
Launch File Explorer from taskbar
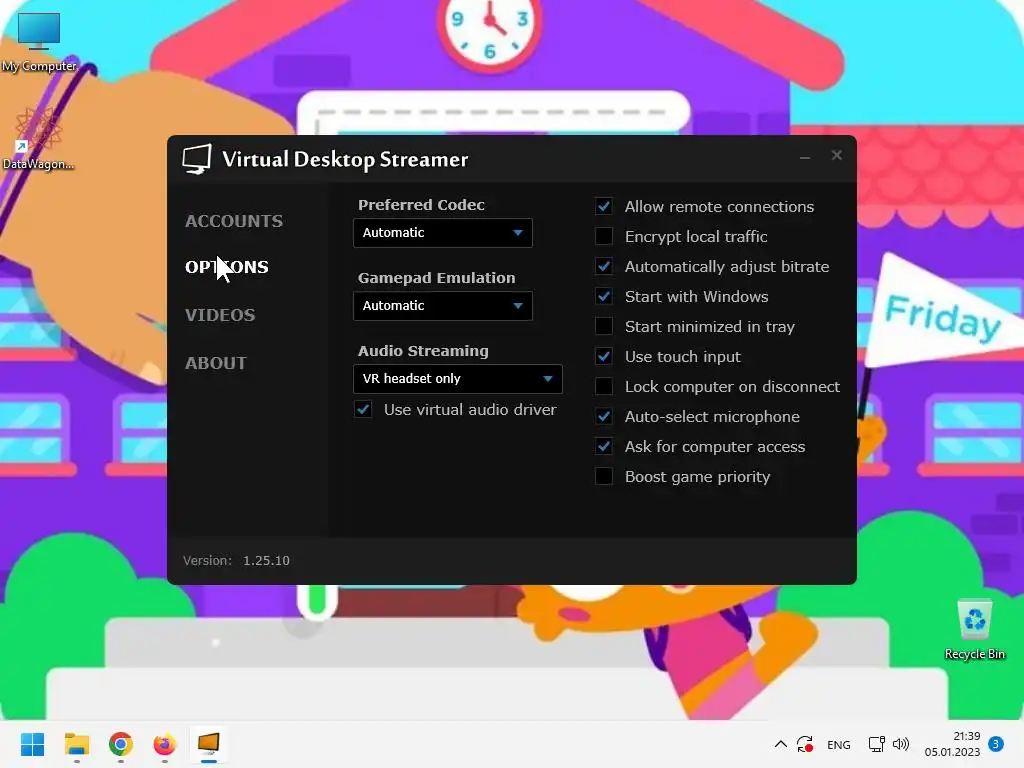coord(77,744)
